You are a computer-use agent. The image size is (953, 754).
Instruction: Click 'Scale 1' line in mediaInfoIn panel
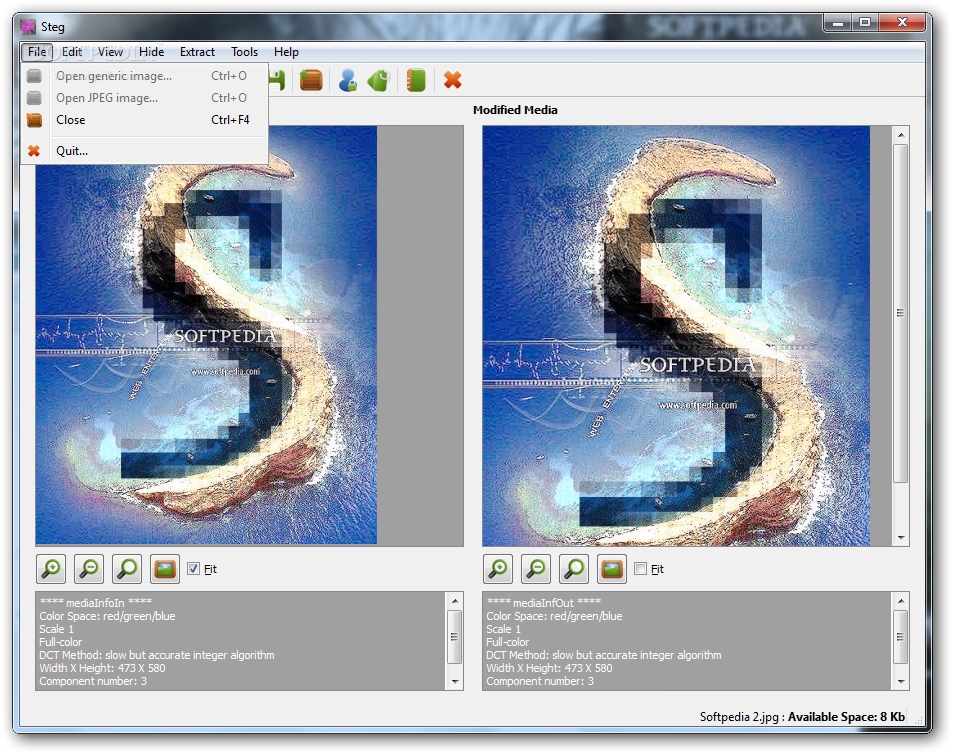[57, 629]
